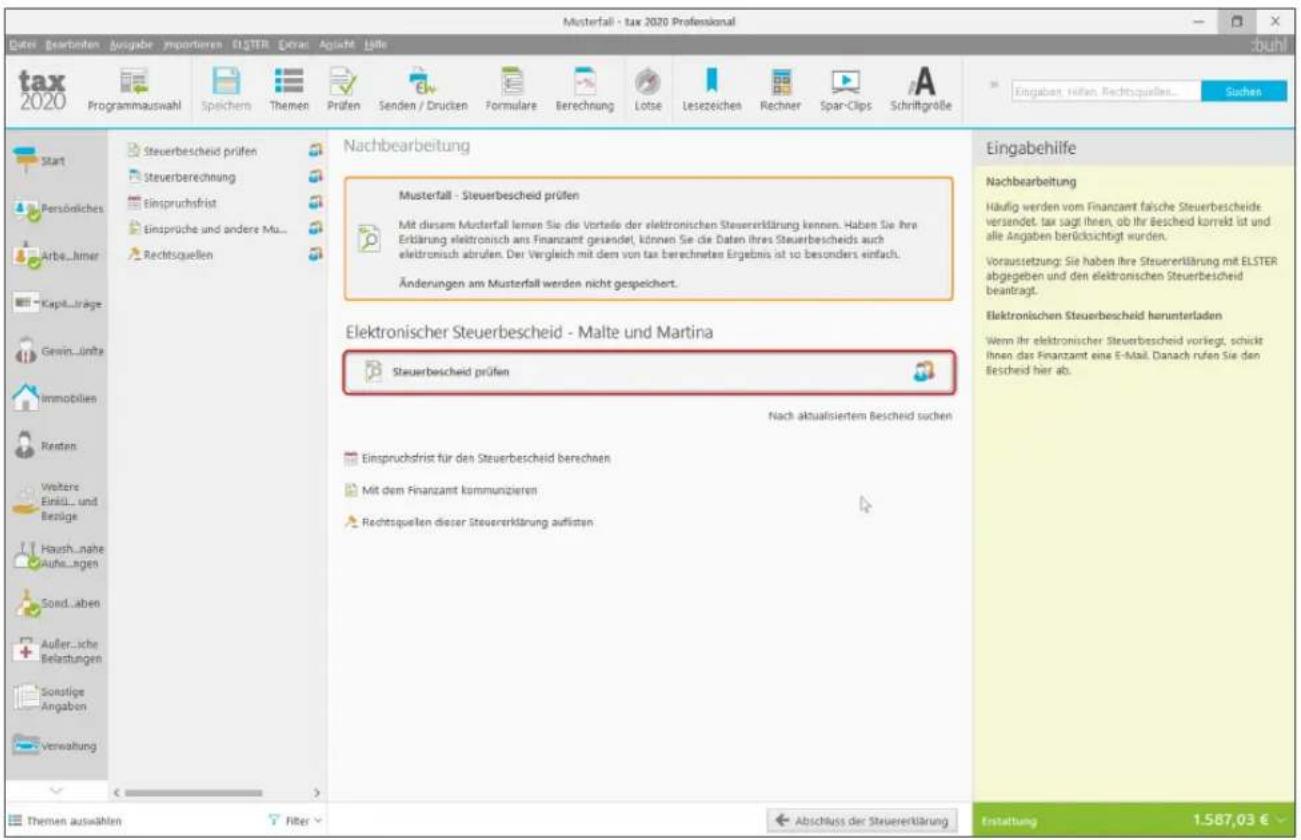The image size is (1301, 840).
Task: Click the Suchen search button
Action: (1244, 90)
